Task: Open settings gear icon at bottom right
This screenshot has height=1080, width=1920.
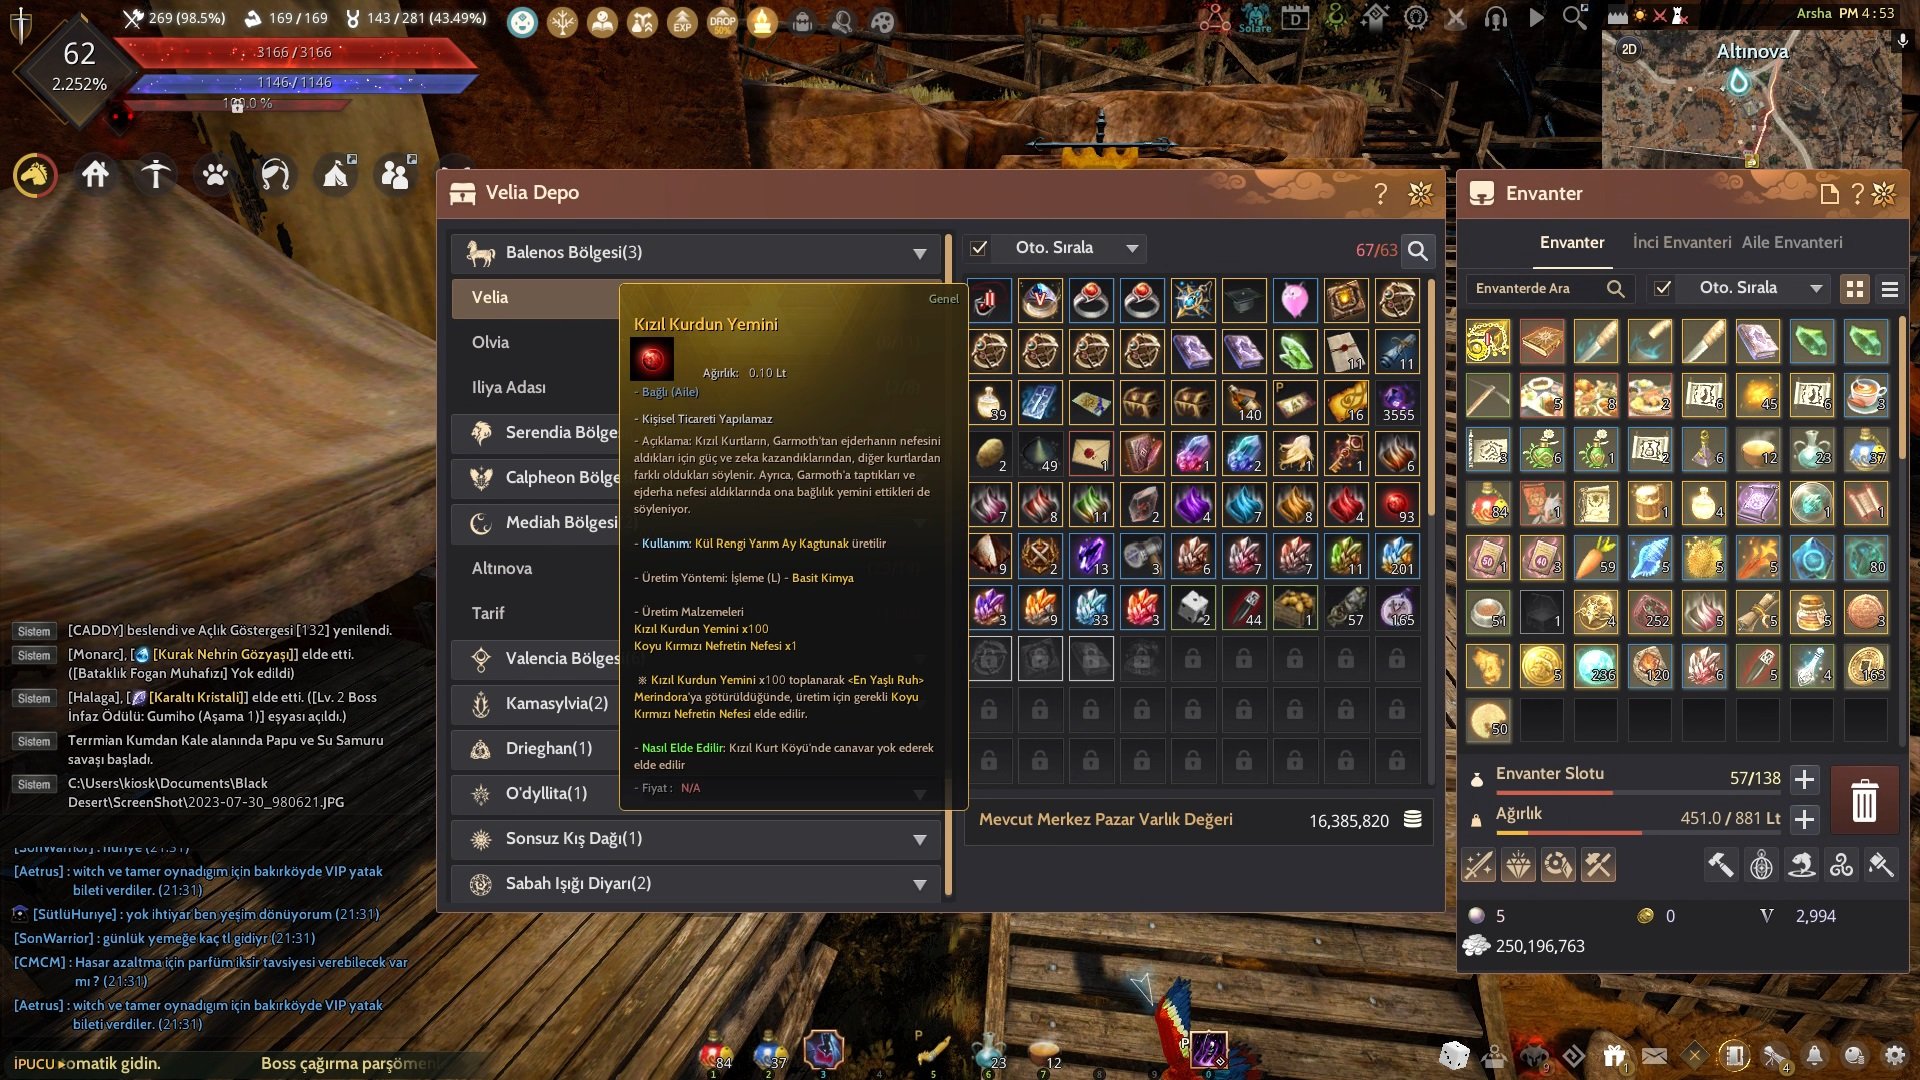Action: (x=1895, y=1055)
